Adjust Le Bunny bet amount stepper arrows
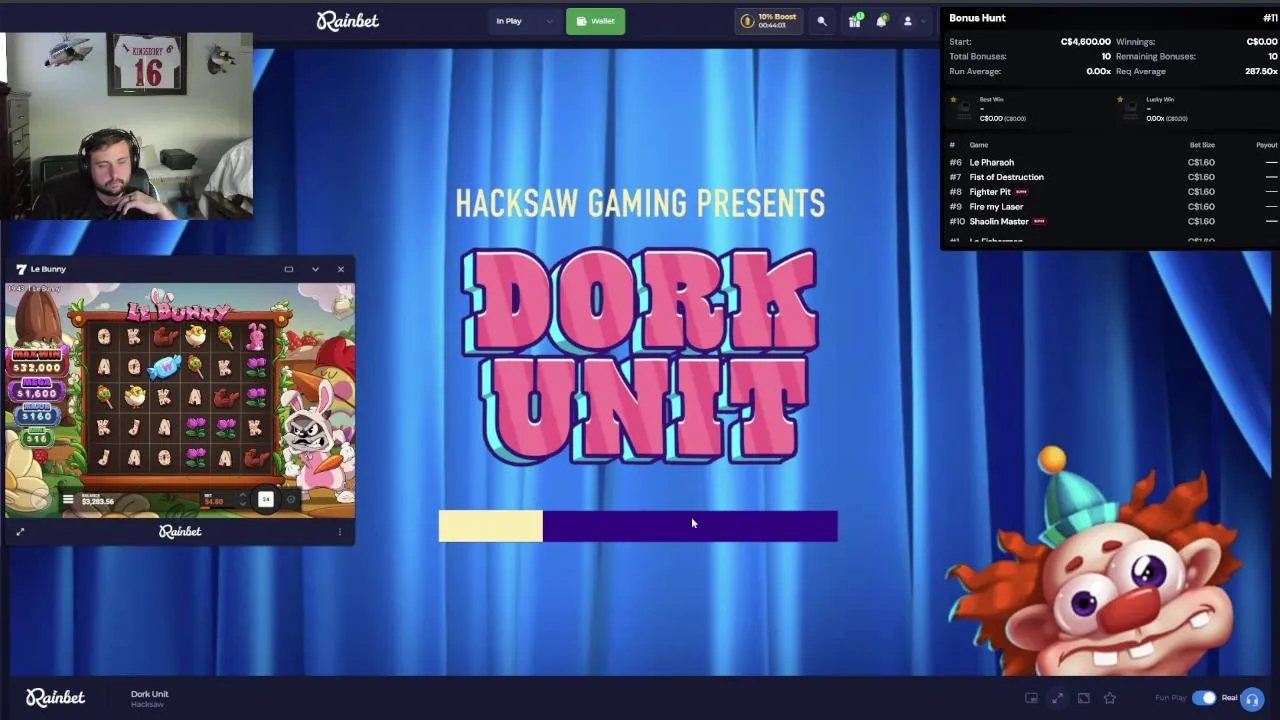 (x=242, y=499)
